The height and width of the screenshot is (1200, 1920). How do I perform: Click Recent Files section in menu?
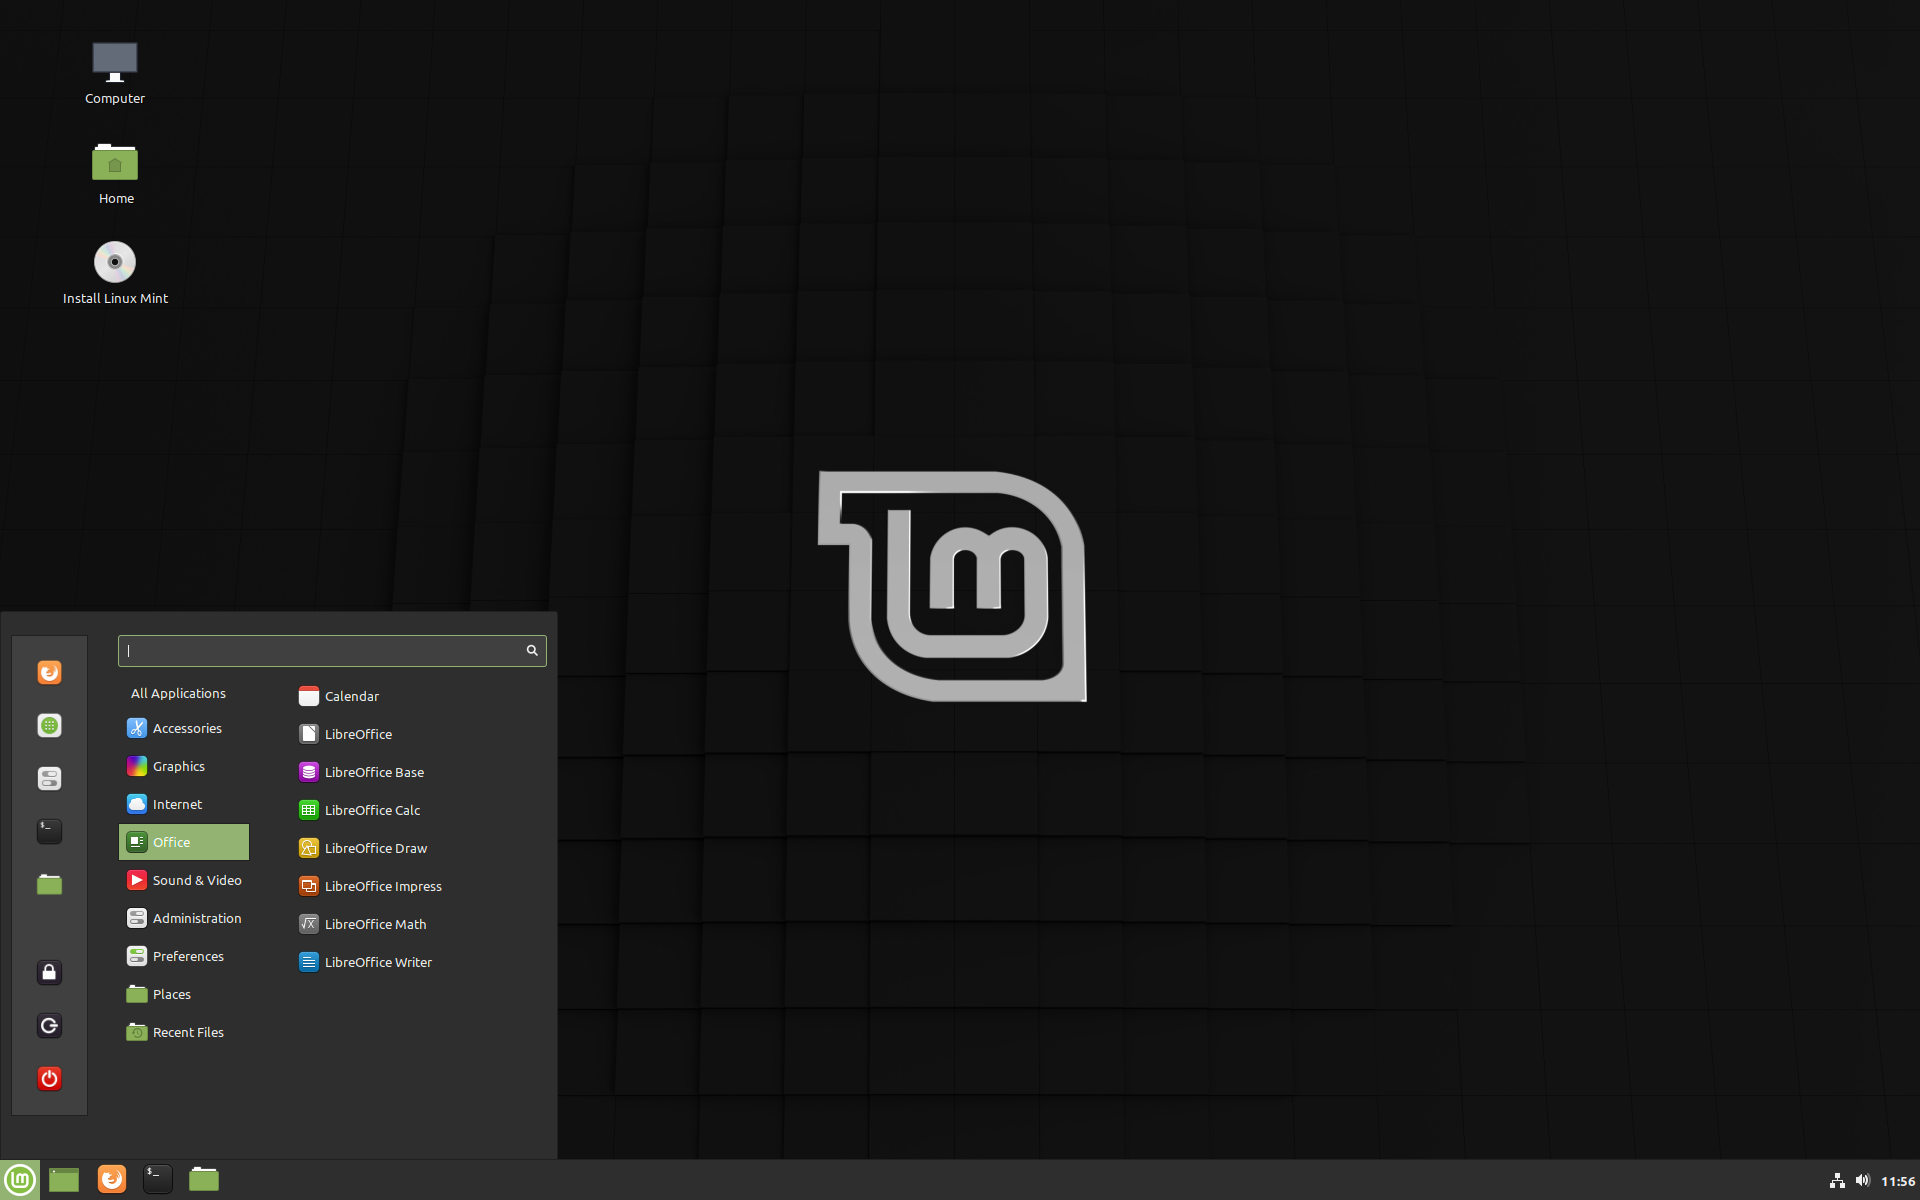(x=187, y=1031)
